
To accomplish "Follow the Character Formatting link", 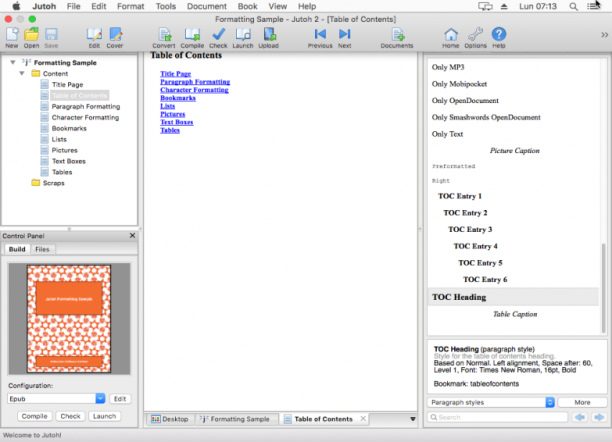I will 194,90.
